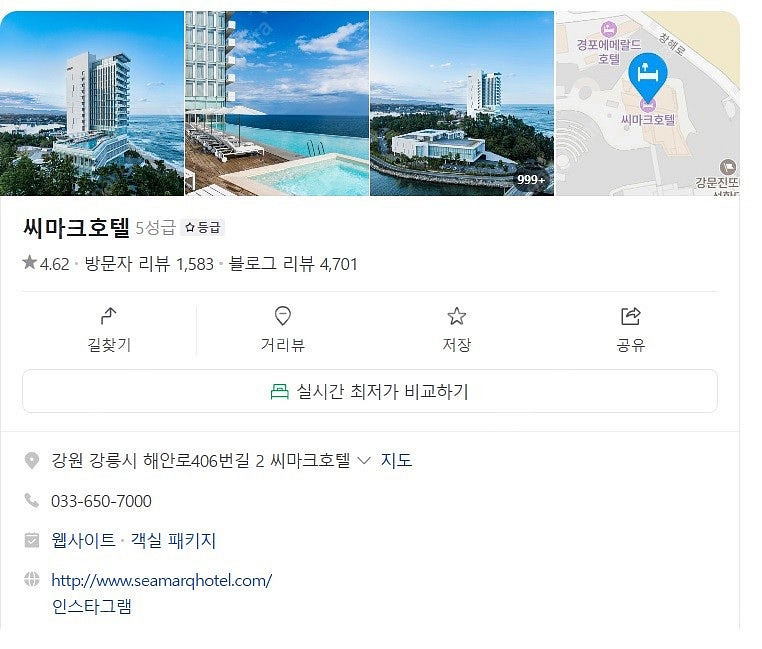Click the 경포에메랄드호텔 marker on the map

608,29
